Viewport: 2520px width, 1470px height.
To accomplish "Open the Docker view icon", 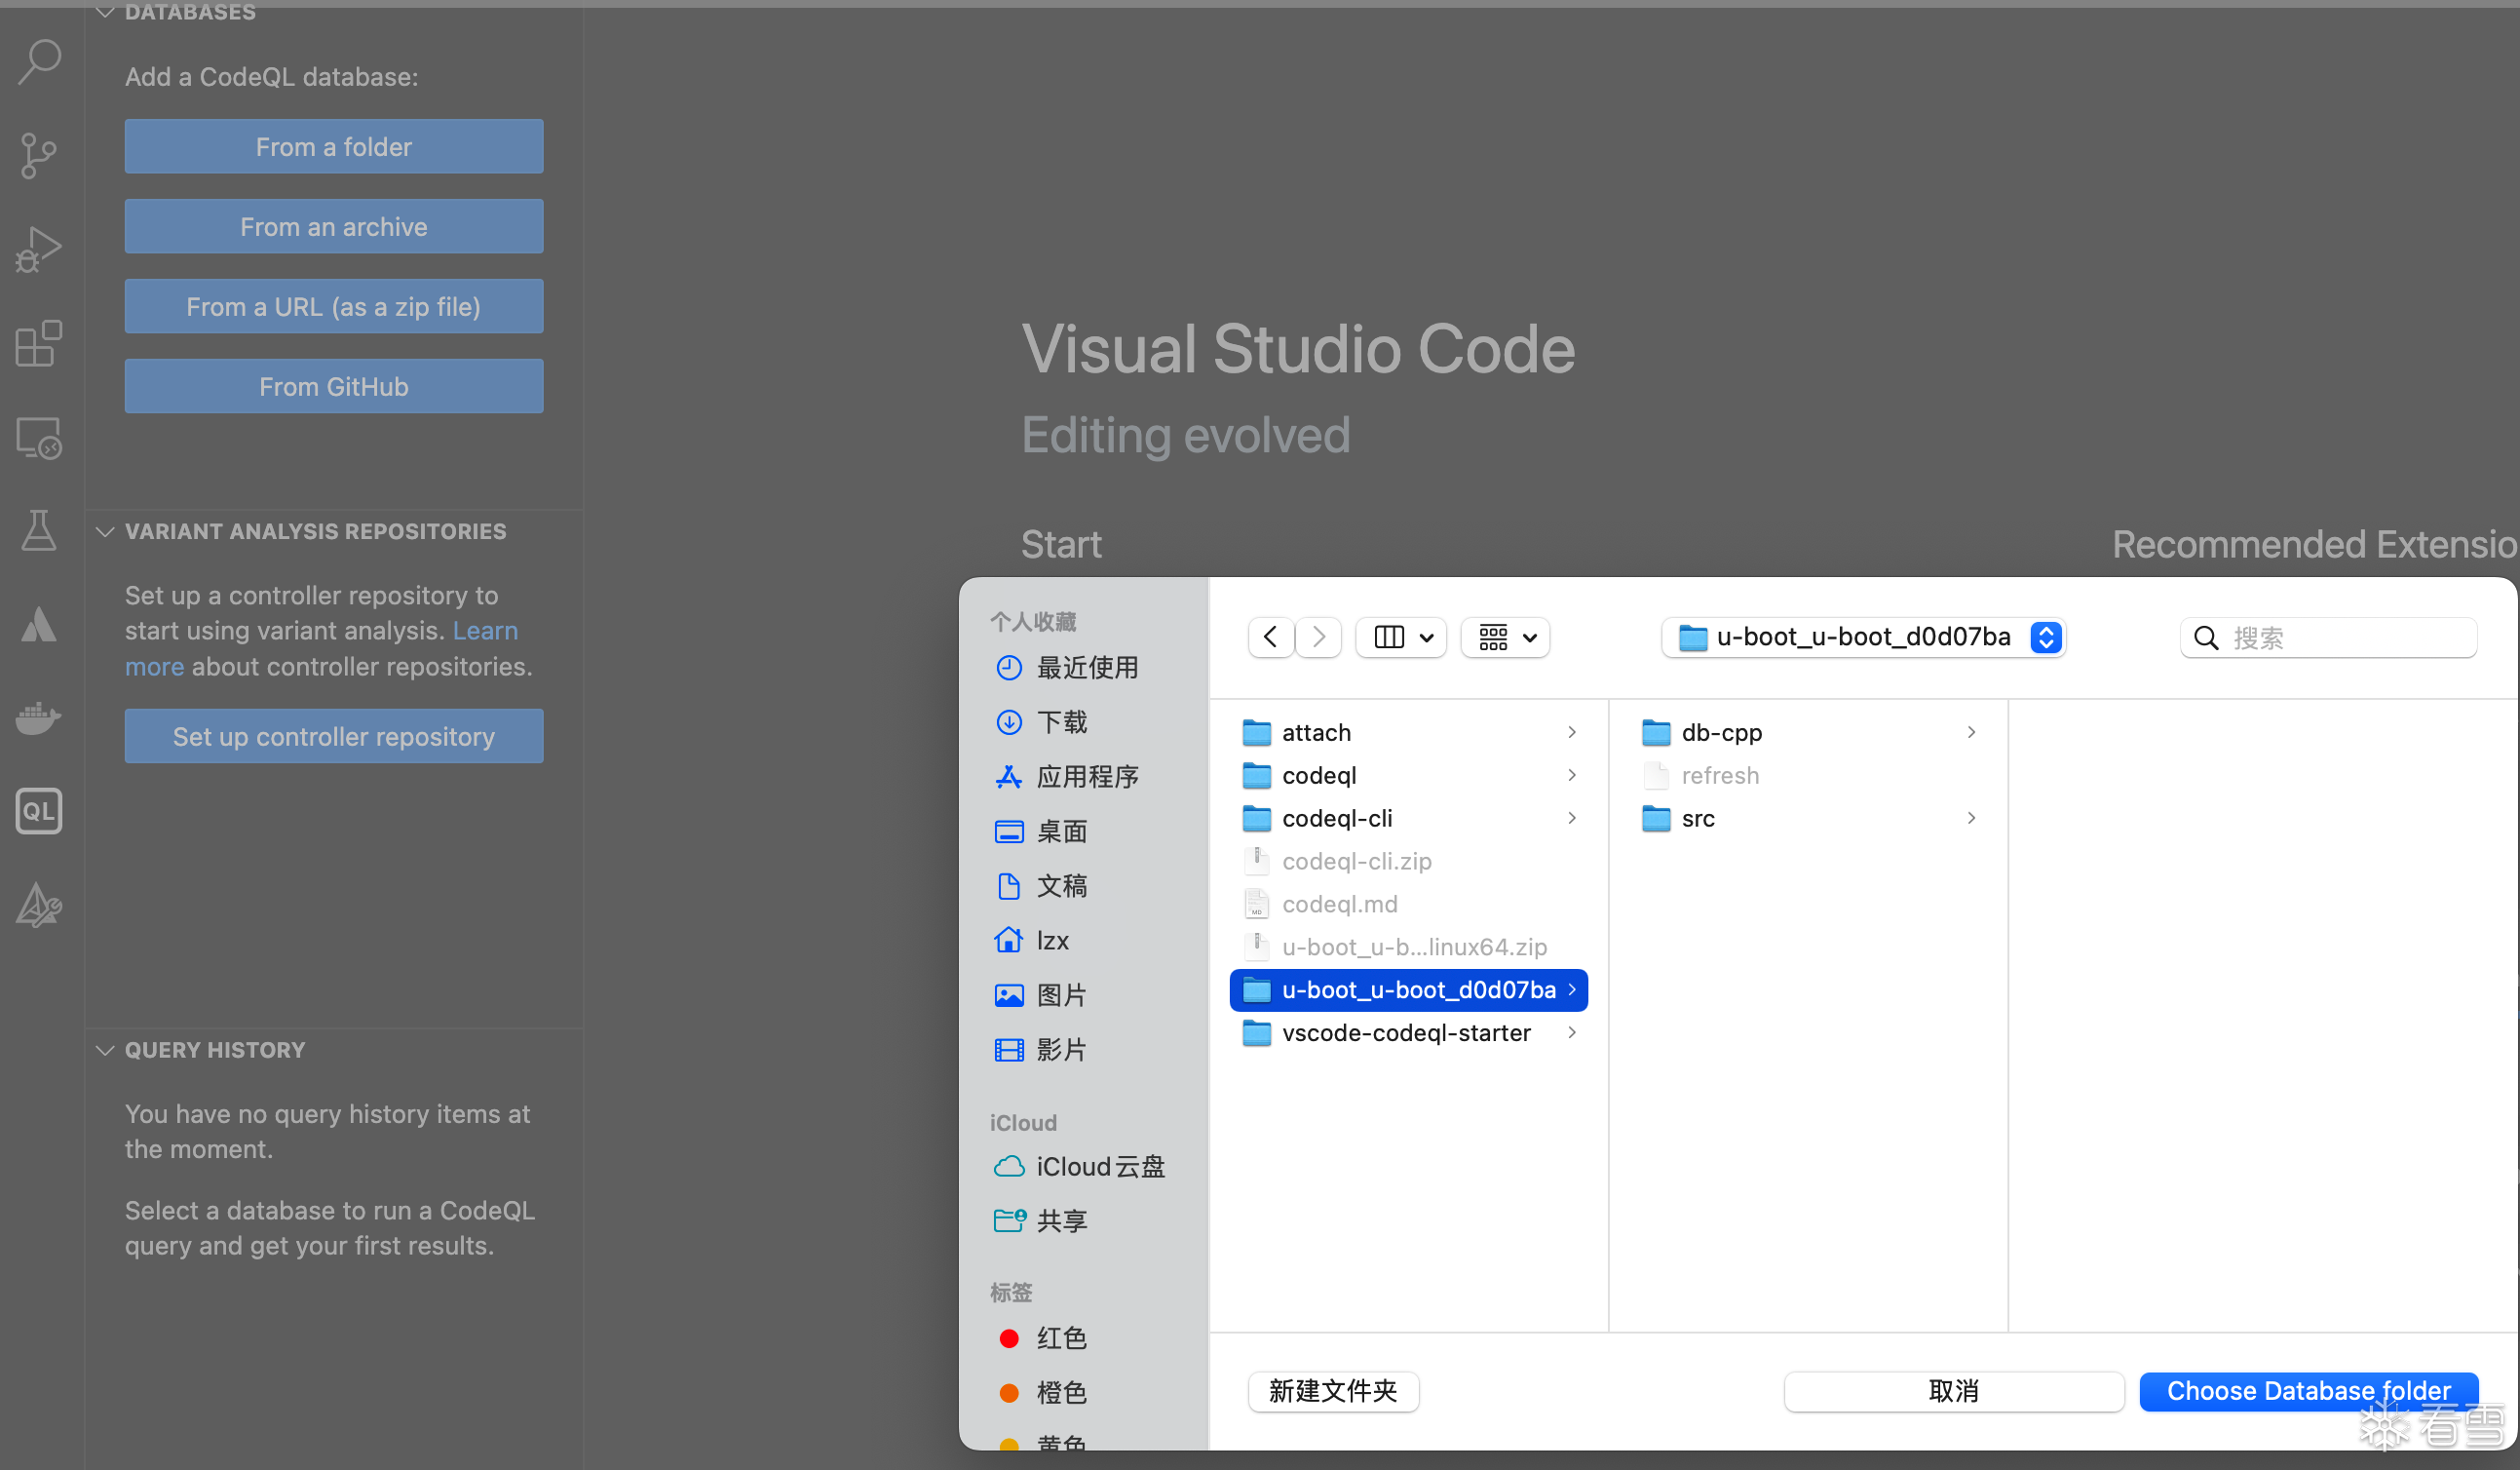I will 39,717.
